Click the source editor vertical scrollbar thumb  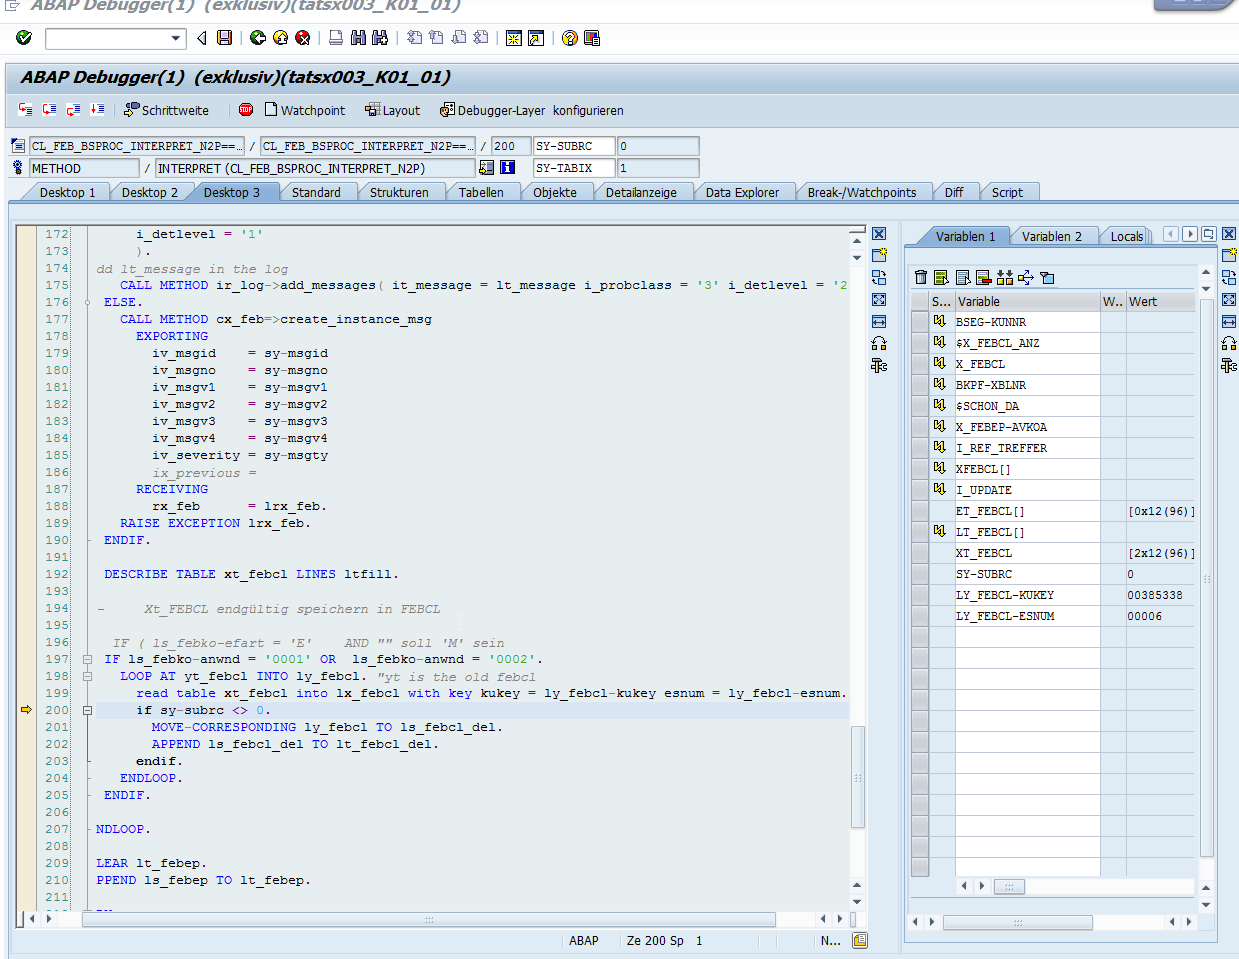pyautogui.click(x=857, y=777)
